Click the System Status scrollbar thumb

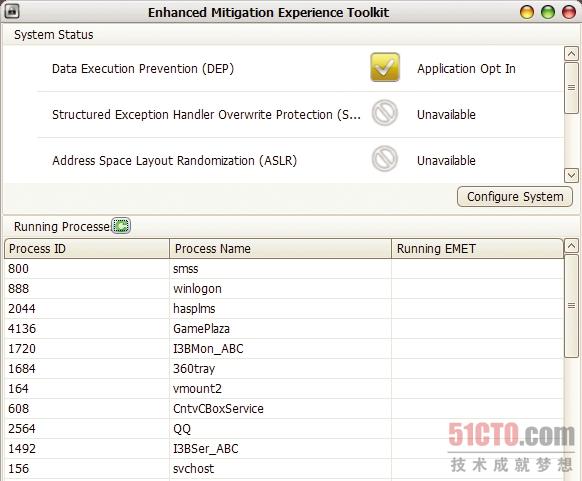[x=571, y=88]
